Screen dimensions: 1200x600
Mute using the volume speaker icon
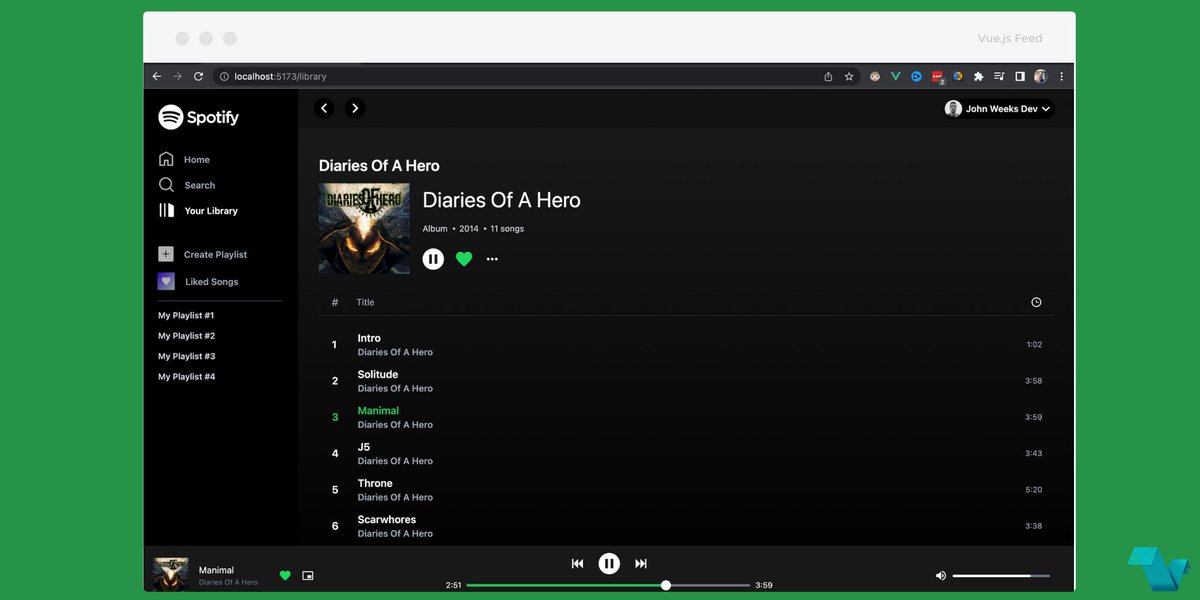pyautogui.click(x=940, y=576)
